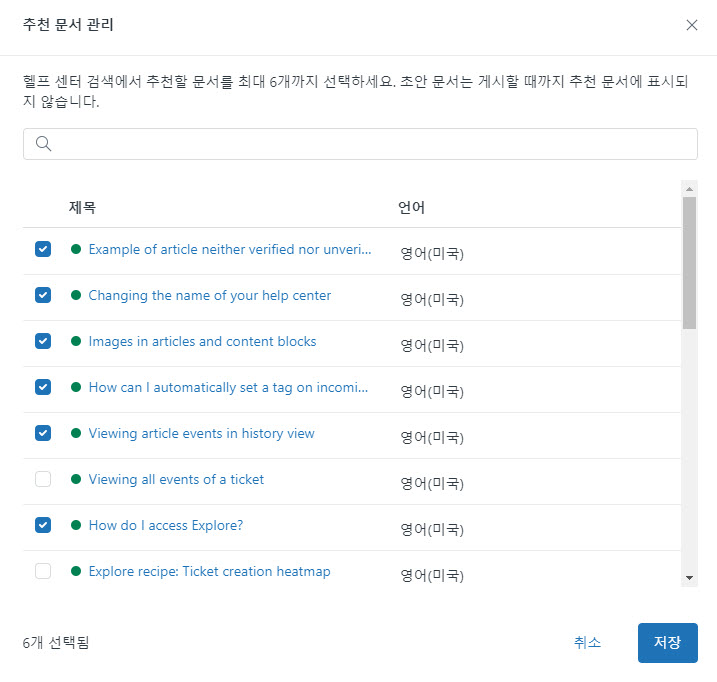
Task: Click the article list scrollbar thumb
Action: [689, 263]
